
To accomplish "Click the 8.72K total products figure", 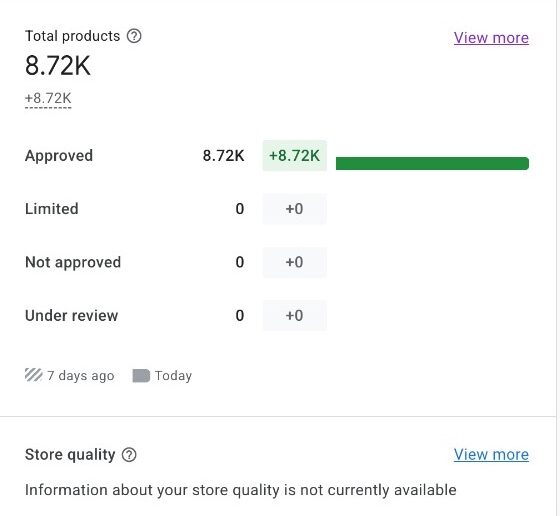I will 58,66.
